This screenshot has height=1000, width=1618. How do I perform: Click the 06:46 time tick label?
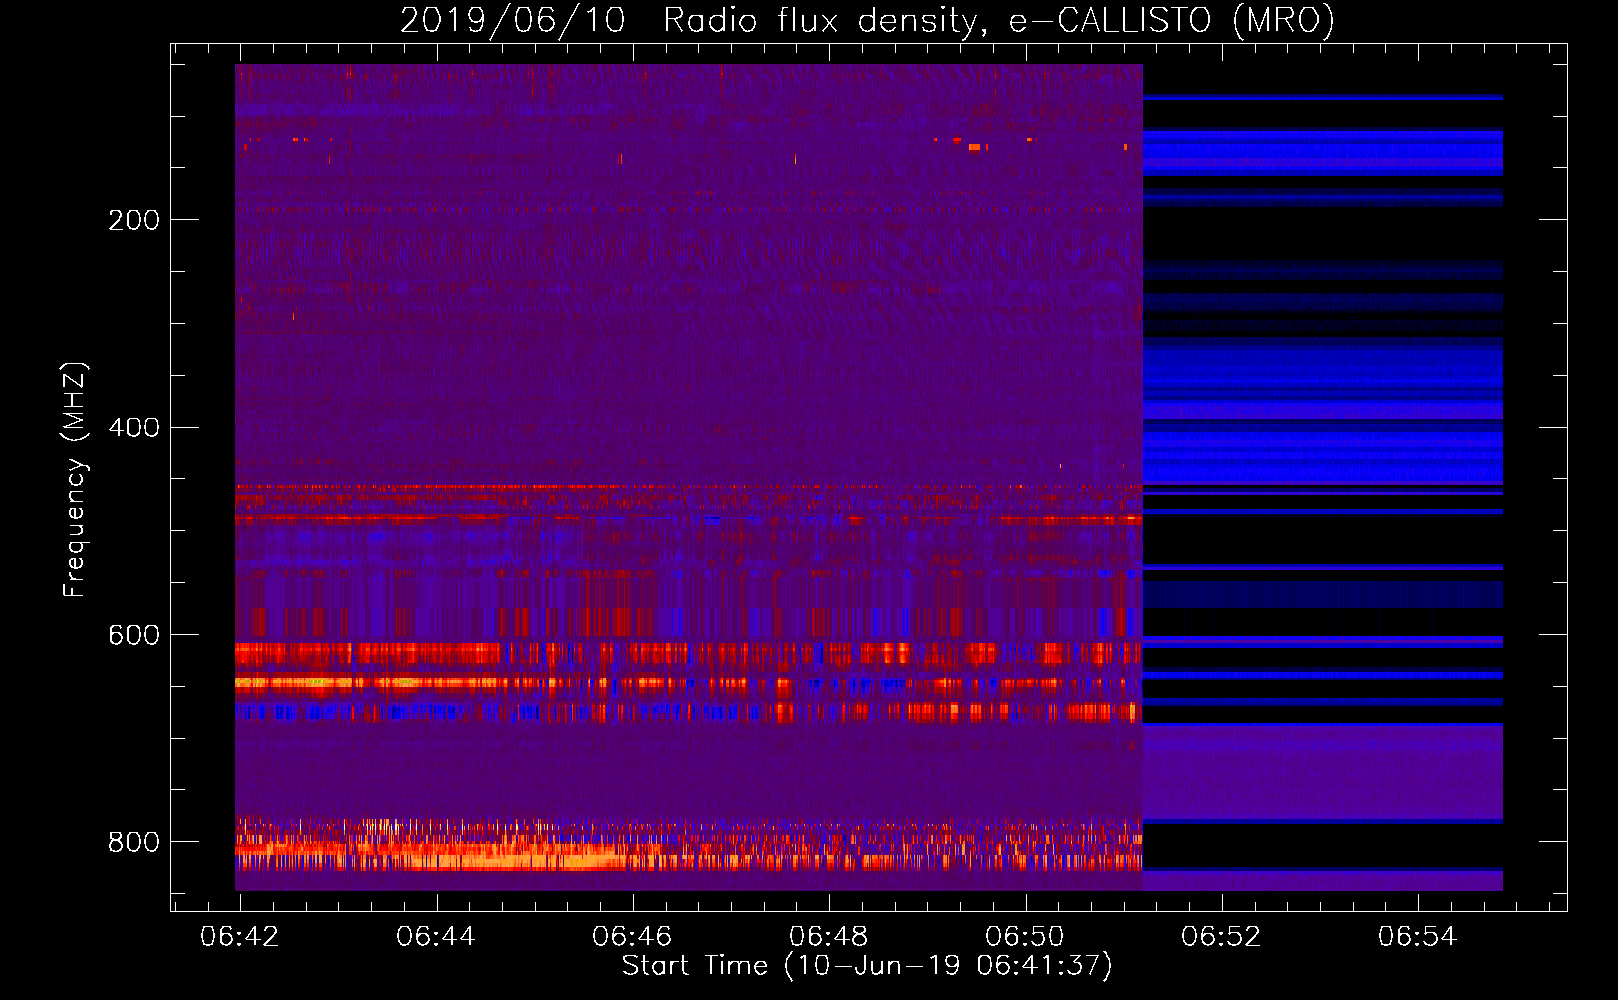pyautogui.click(x=632, y=937)
